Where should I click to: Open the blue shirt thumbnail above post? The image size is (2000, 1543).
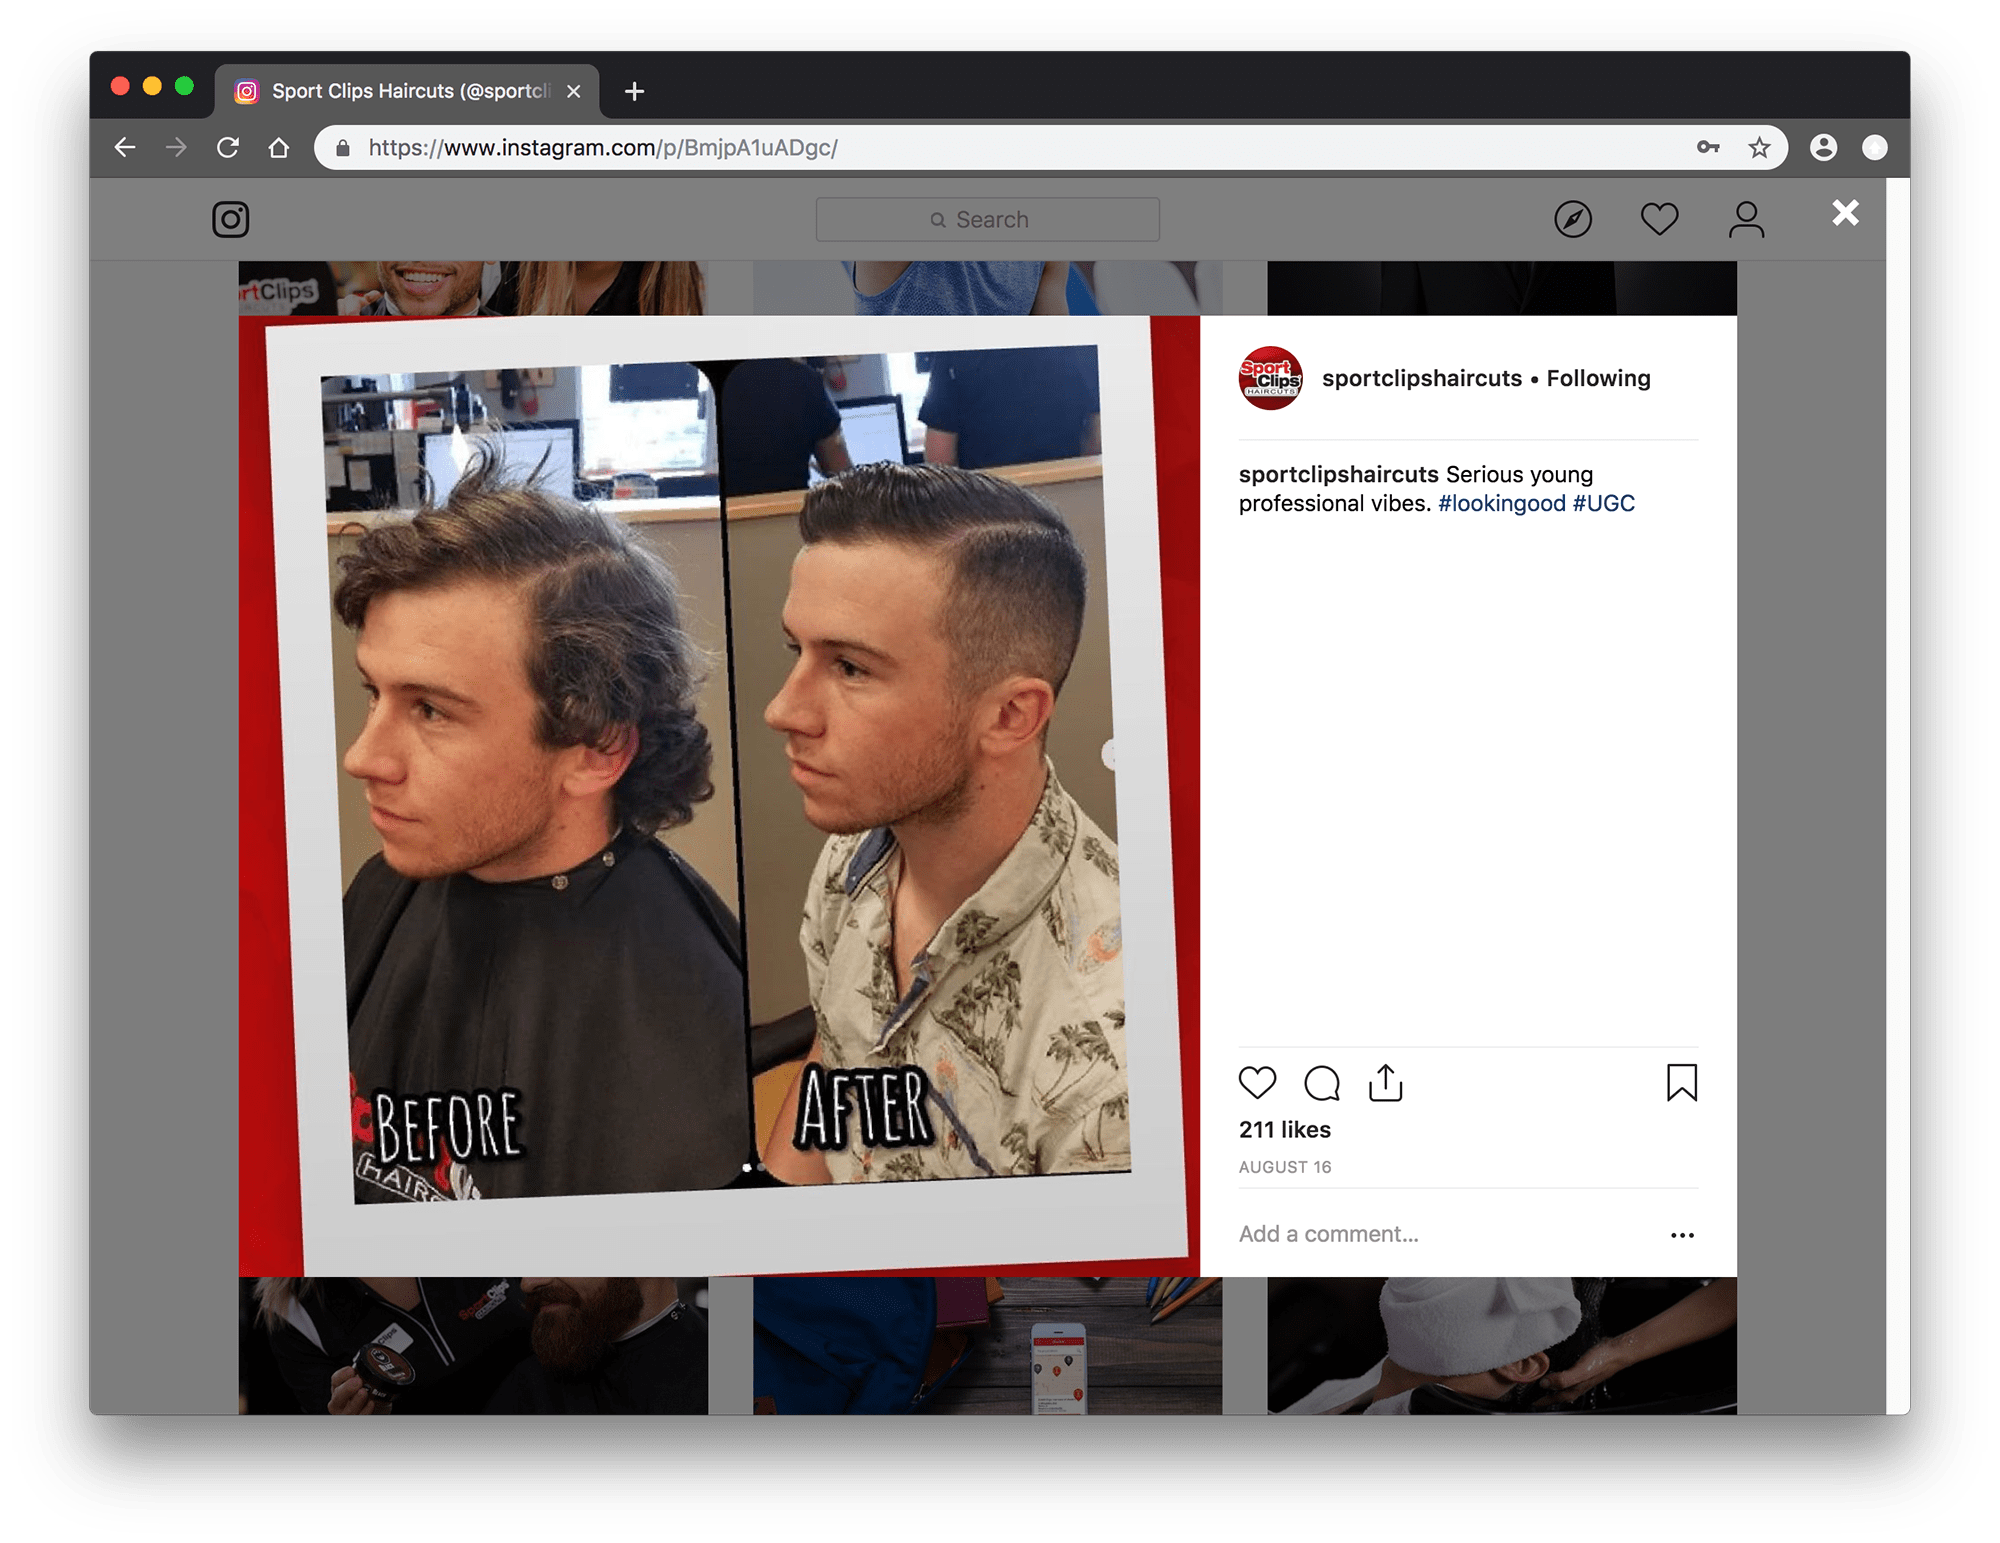[987, 288]
